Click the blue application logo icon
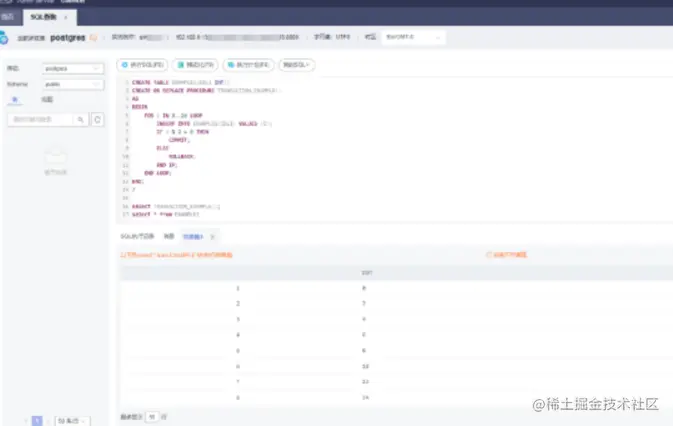The height and width of the screenshot is (426, 673). [4, 38]
